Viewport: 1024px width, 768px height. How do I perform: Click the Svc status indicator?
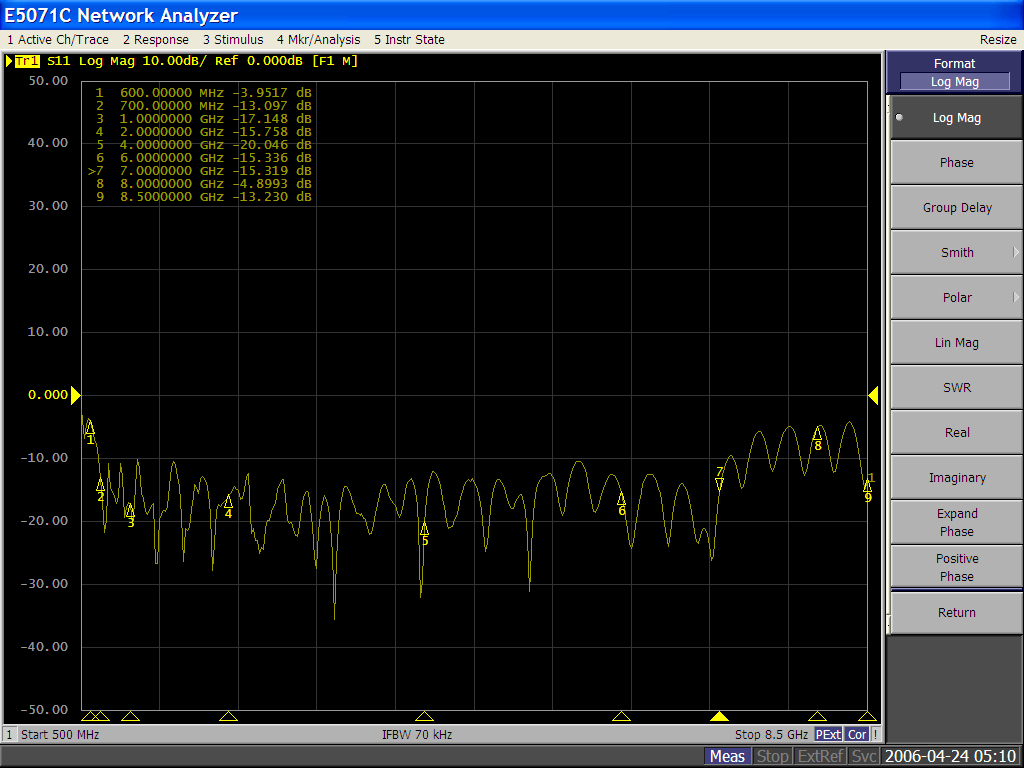[863, 756]
